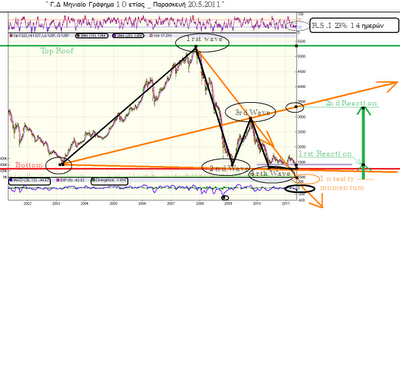Click the 2500 price axis label
This screenshot has width=400, height=373.
pos(301,132)
